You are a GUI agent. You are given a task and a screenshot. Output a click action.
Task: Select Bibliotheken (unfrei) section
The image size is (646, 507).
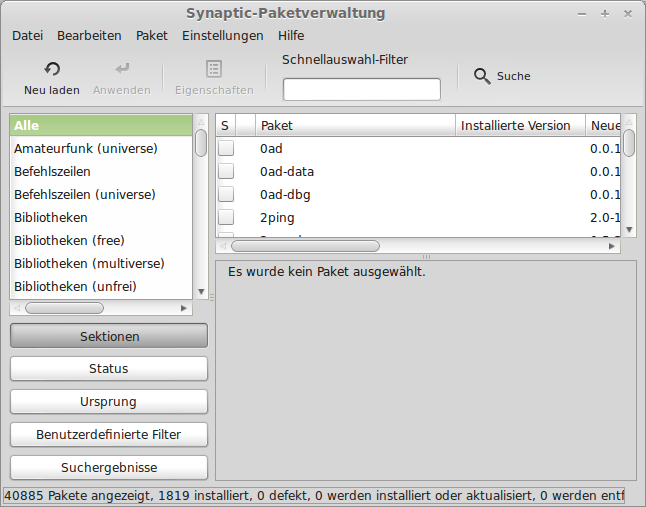click(101, 286)
